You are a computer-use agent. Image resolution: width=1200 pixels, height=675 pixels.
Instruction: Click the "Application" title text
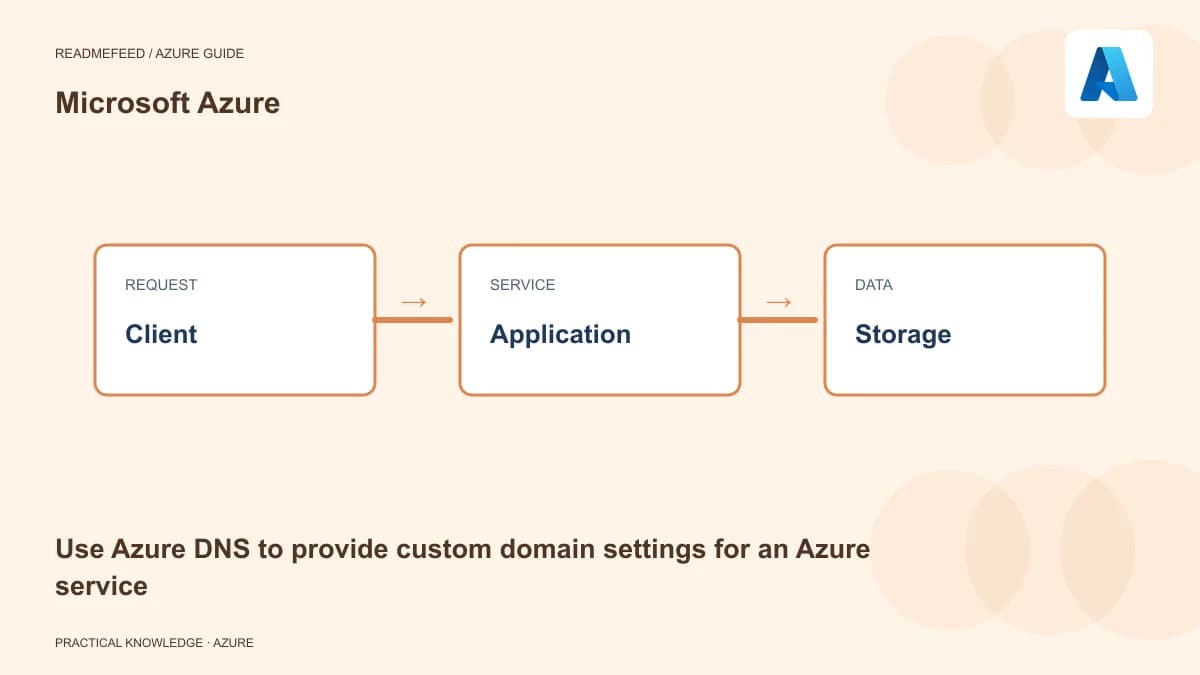click(560, 335)
